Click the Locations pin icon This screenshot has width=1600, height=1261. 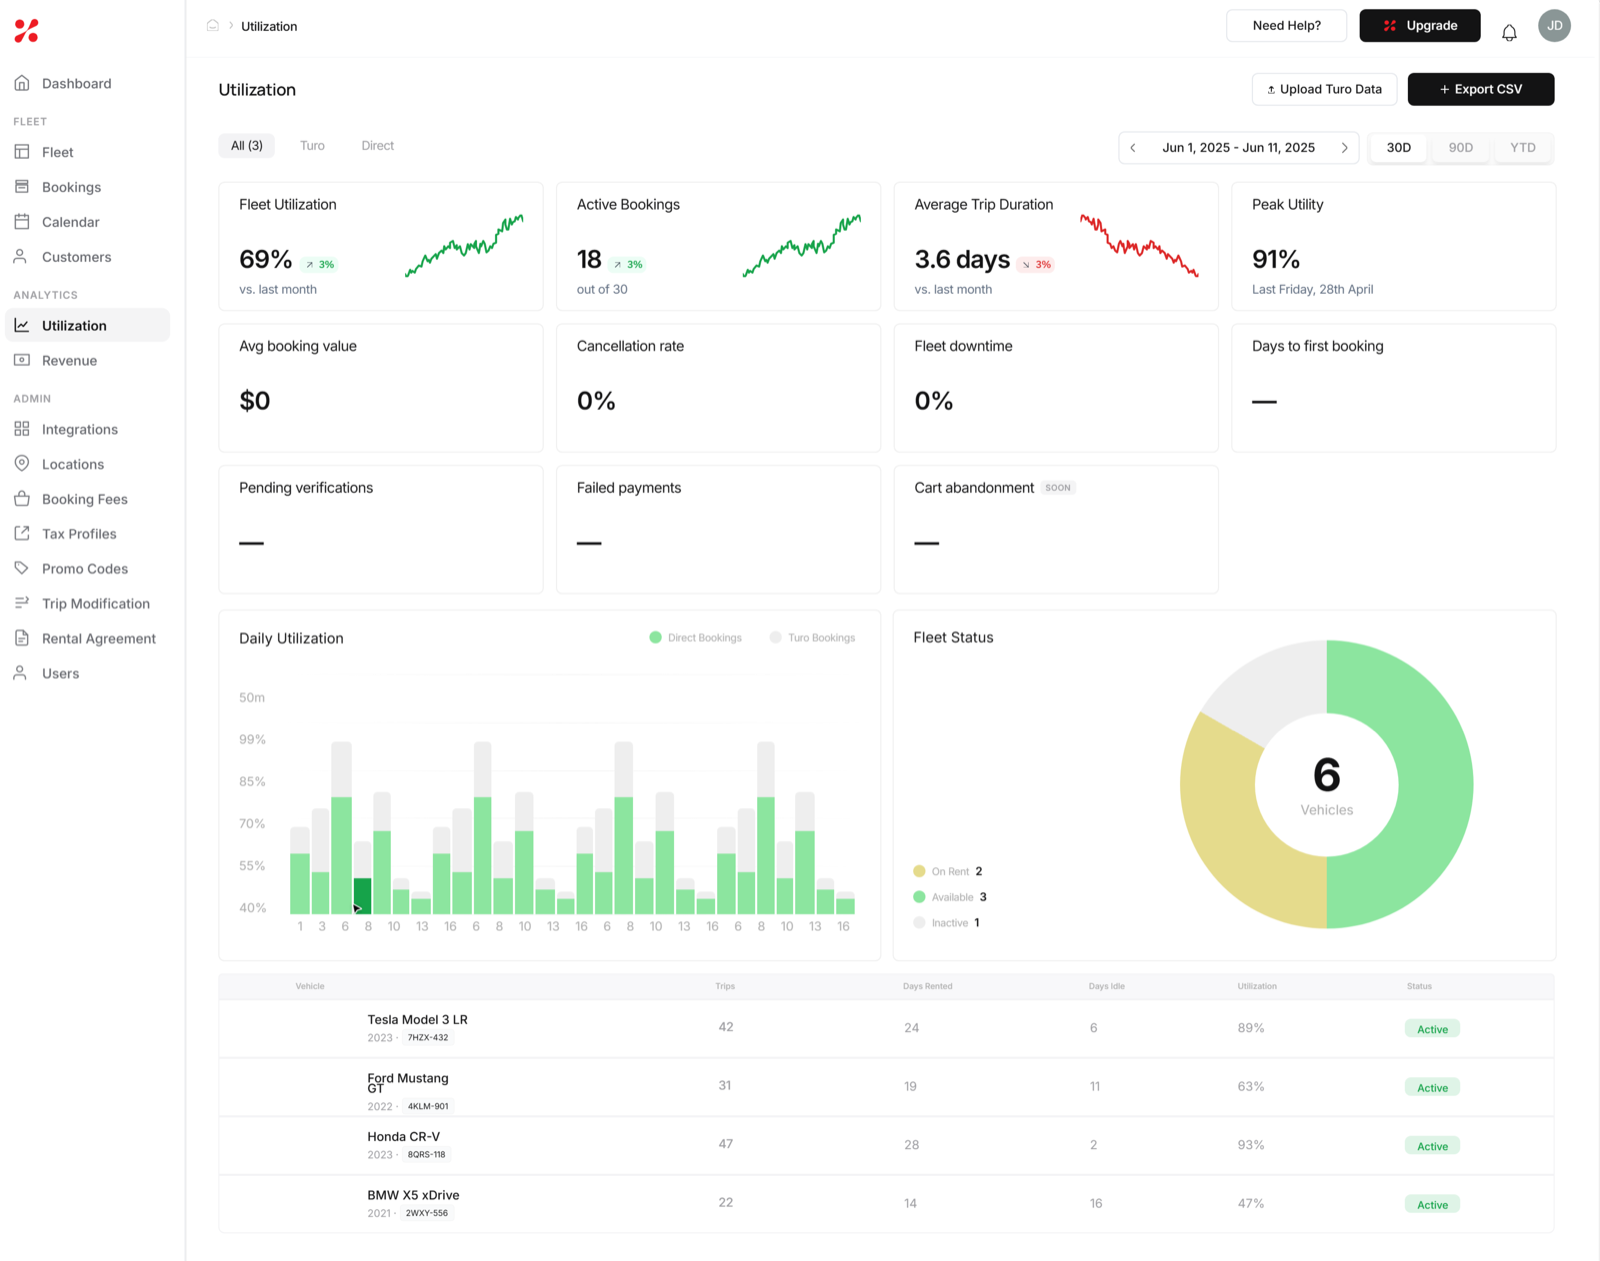(22, 464)
